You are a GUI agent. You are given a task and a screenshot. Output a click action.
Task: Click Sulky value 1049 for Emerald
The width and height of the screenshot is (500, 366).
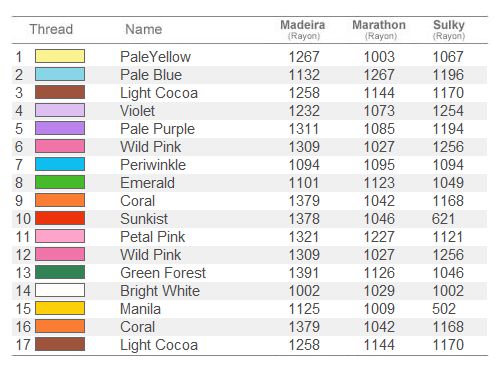(x=448, y=183)
